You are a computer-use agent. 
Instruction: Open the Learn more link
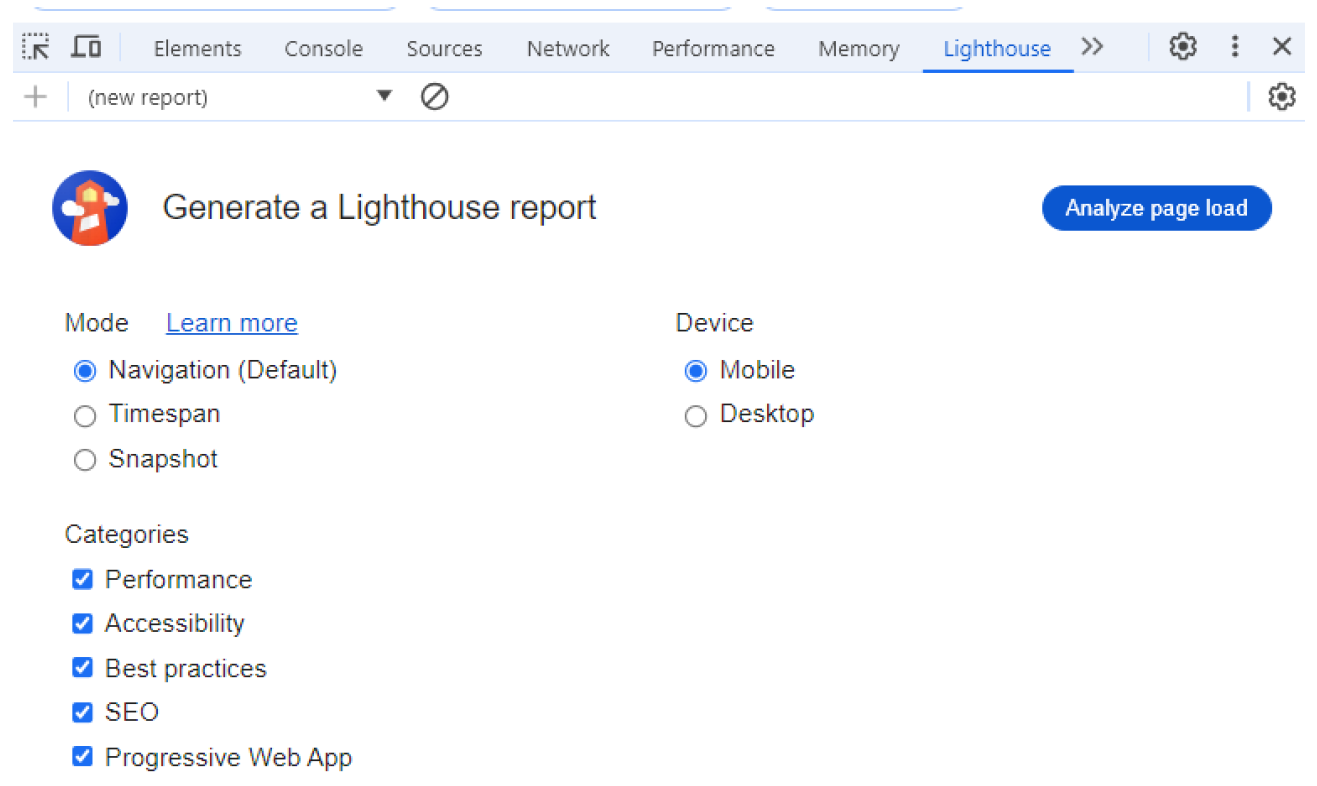[232, 323]
